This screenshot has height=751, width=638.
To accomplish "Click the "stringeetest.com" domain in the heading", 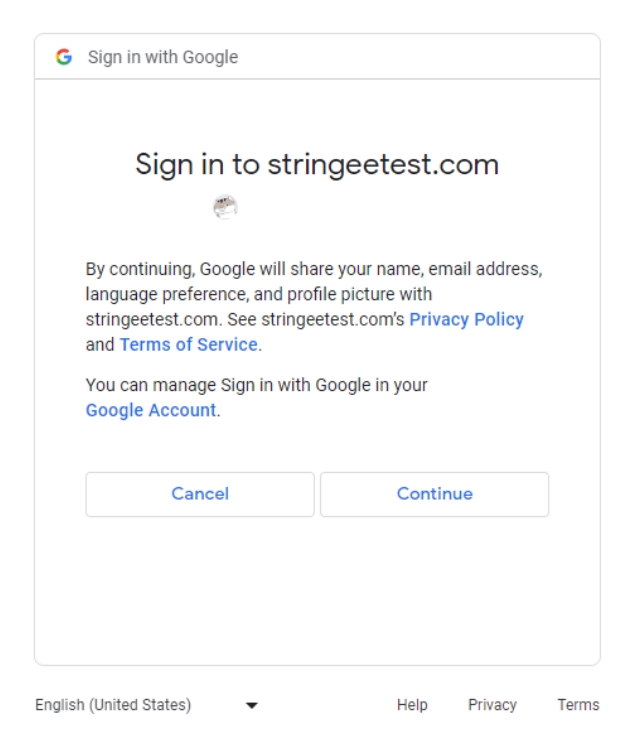I will click(383, 165).
